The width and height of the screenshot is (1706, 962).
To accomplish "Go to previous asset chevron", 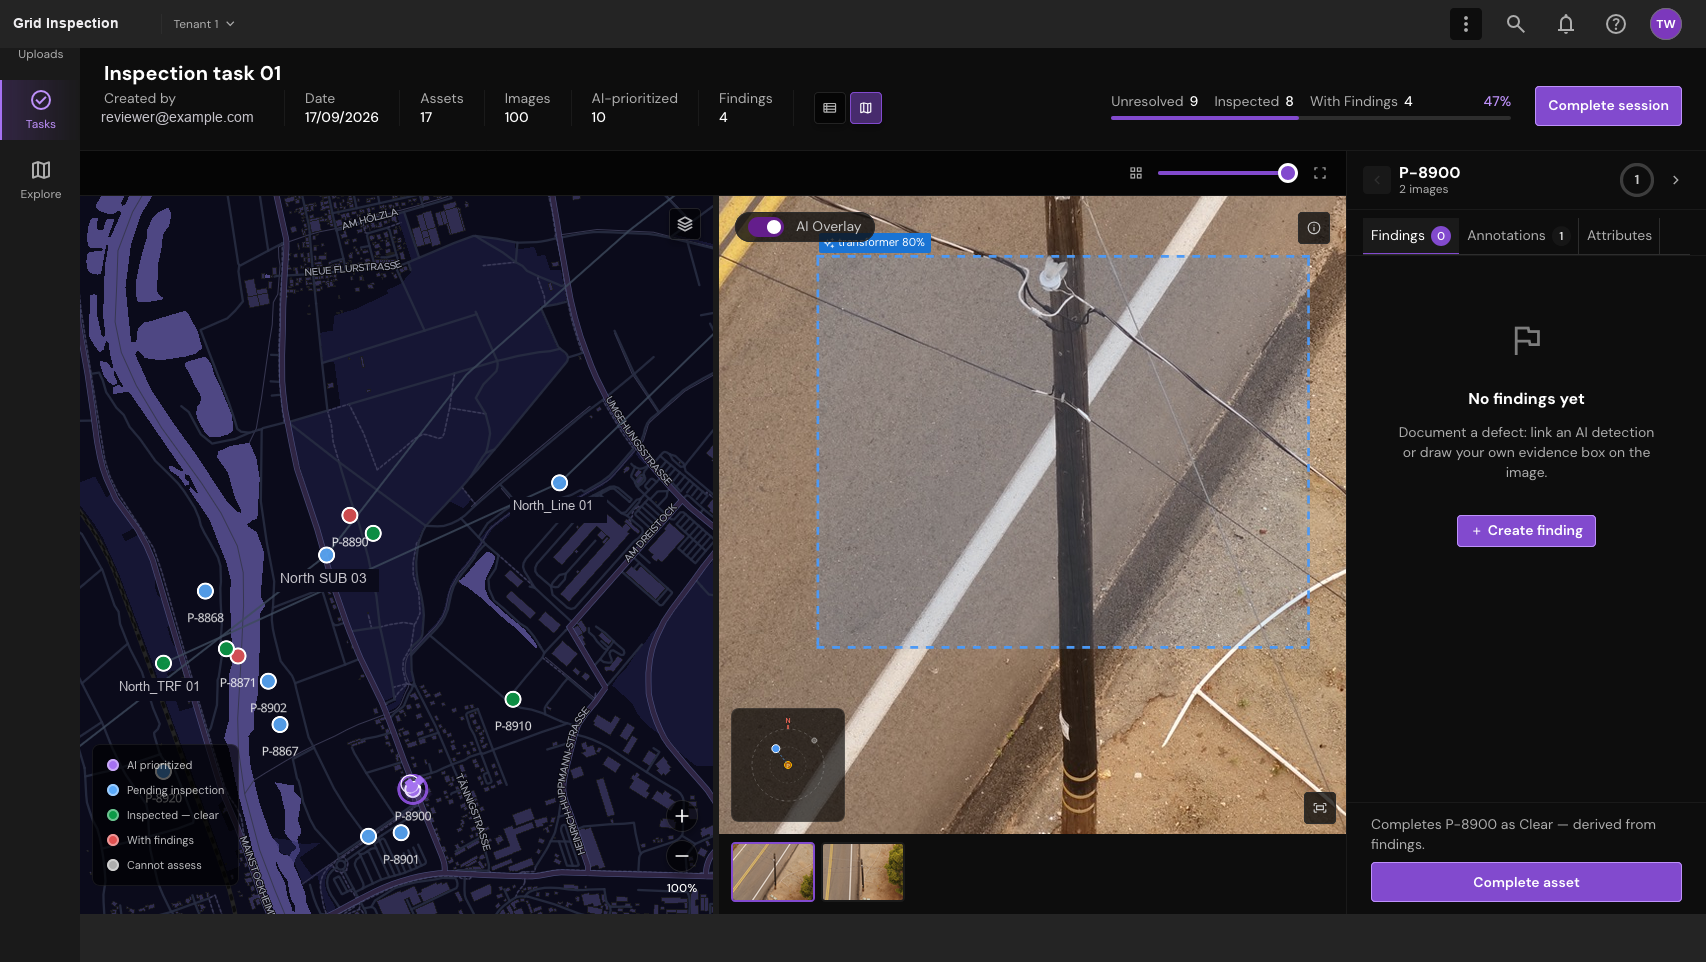I will (1376, 180).
